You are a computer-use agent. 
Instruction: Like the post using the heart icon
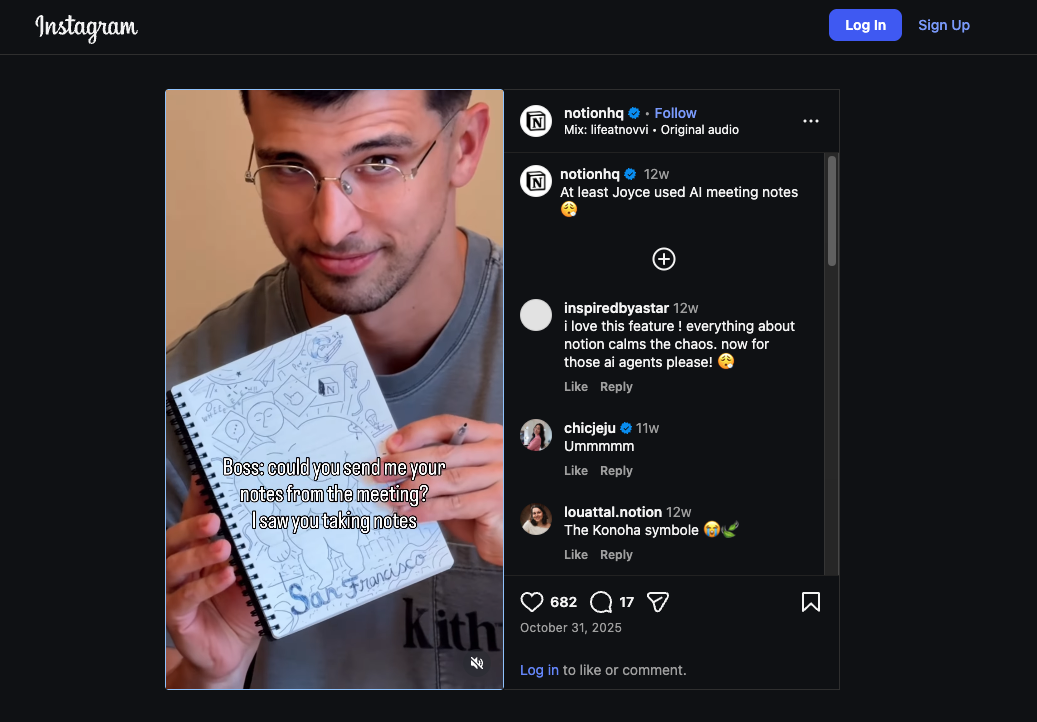click(531, 602)
